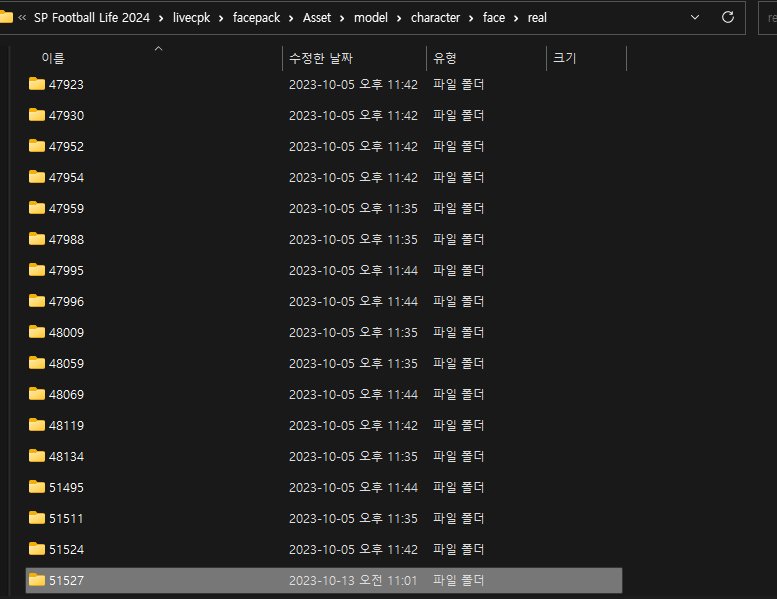Screen dimensions: 777x599
Task: Click the folder icon of 51495
Action: 37,487
